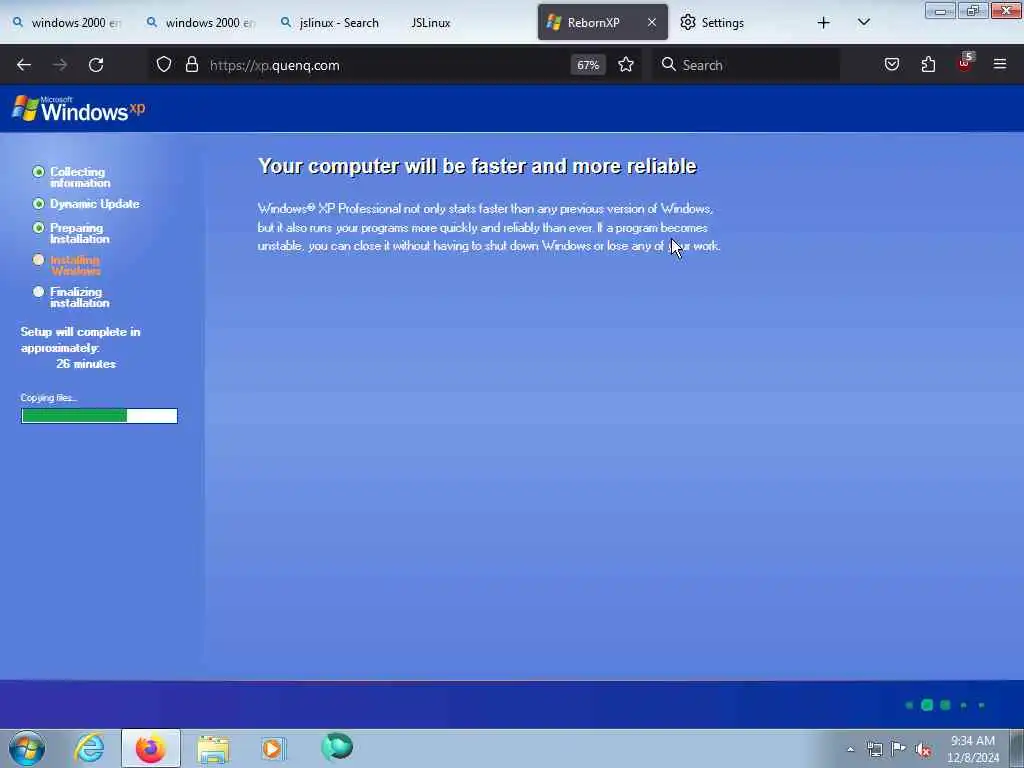
Task: Switch to the second windows 2000 tab
Action: tap(201, 22)
